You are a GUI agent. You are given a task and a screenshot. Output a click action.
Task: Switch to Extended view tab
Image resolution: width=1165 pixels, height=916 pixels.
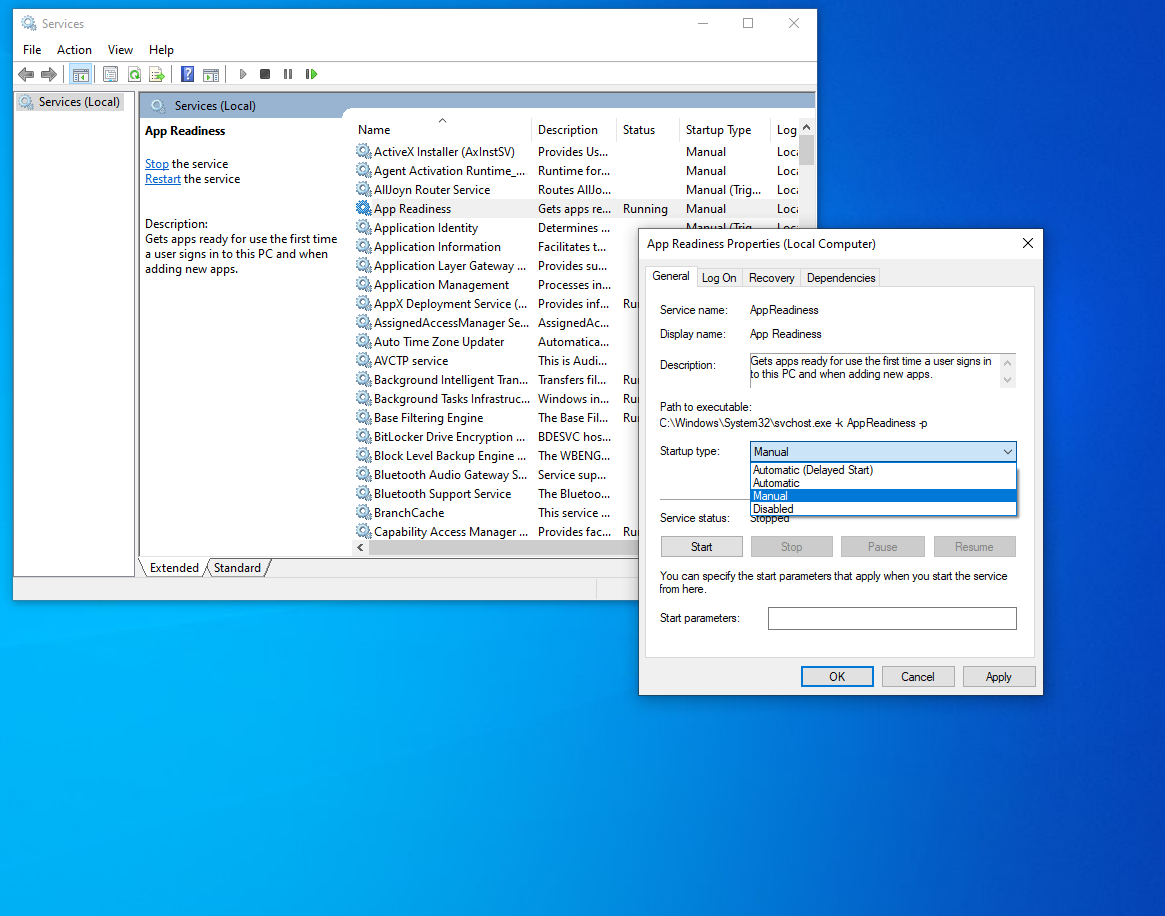coord(175,568)
